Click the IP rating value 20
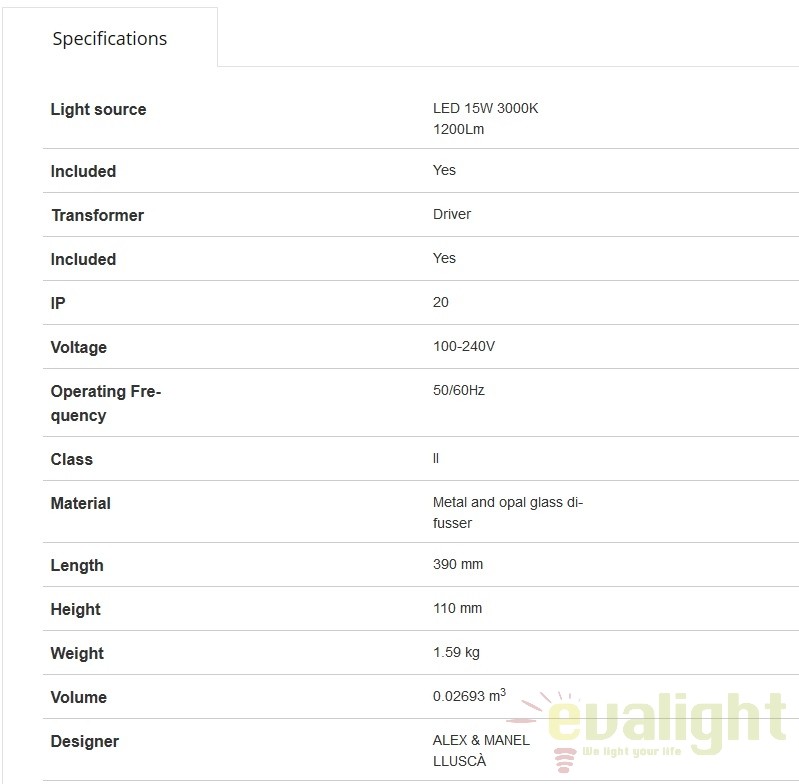799x784 pixels. (x=440, y=302)
